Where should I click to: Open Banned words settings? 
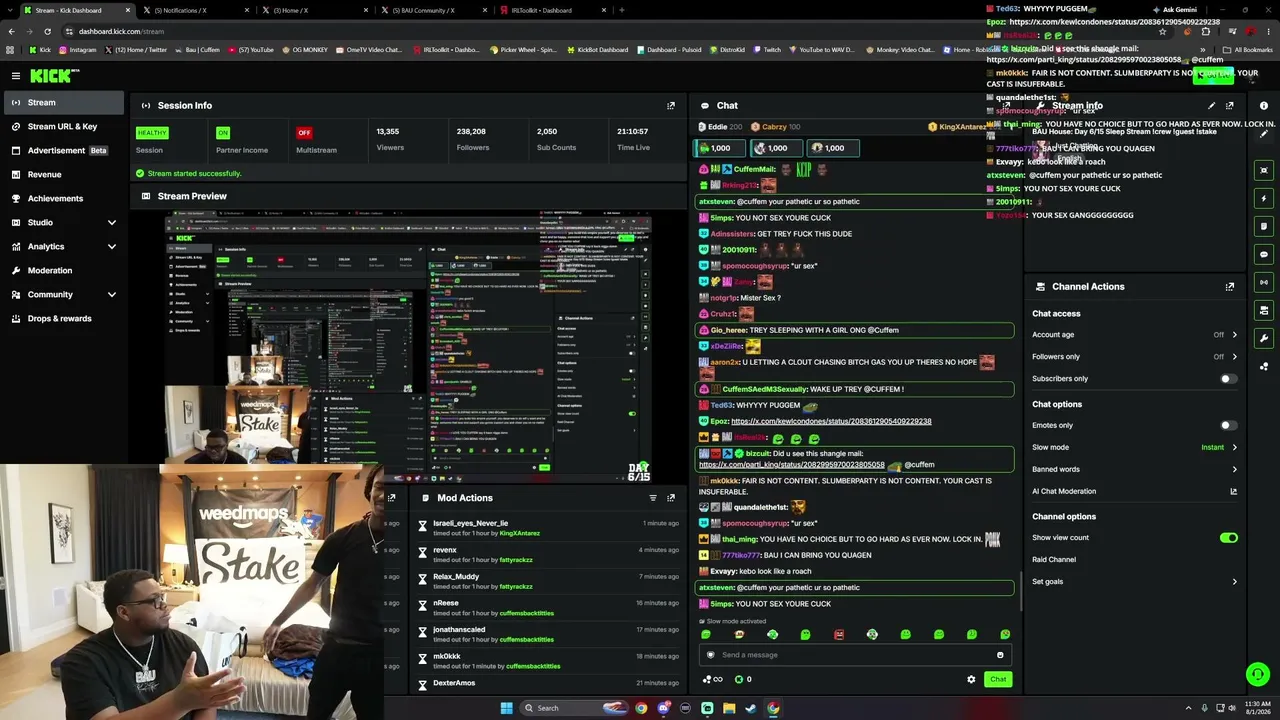tap(1134, 469)
